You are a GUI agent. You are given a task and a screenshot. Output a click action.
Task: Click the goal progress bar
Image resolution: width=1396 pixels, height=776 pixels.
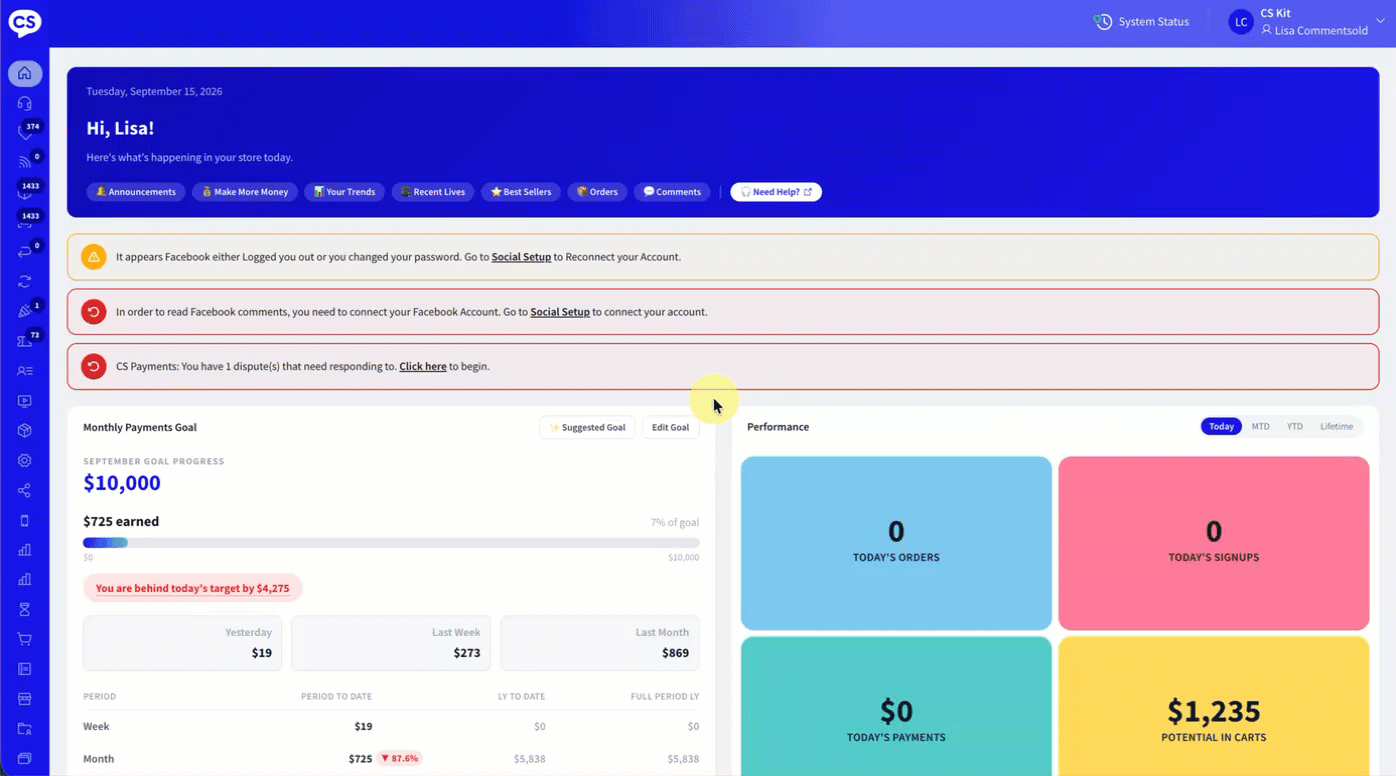[x=391, y=543]
